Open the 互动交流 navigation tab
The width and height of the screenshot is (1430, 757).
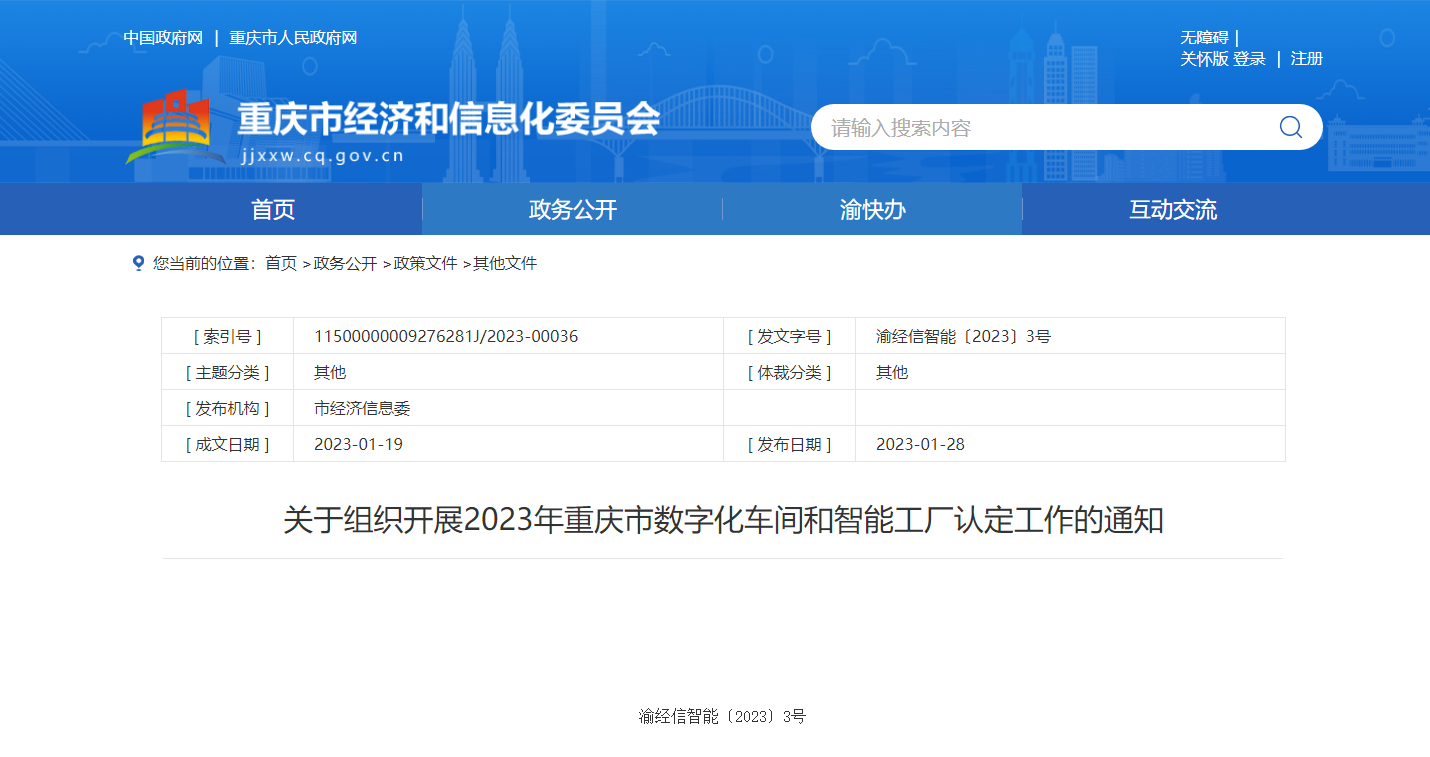[x=1173, y=210]
